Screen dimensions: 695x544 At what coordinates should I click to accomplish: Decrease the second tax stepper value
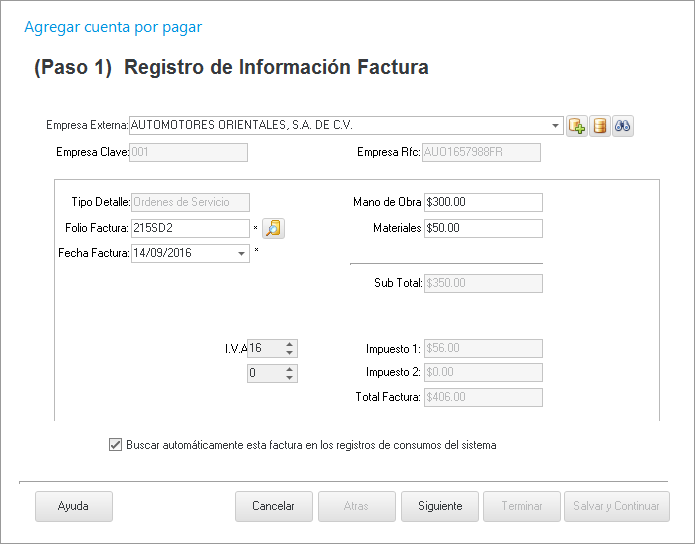click(x=289, y=378)
